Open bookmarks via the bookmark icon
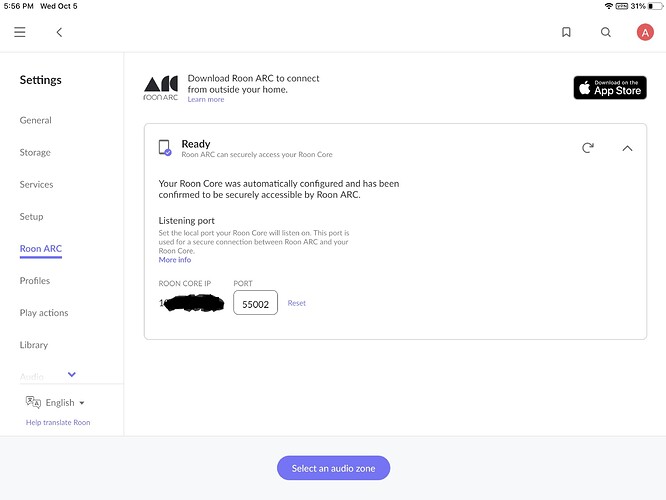This screenshot has width=666, height=500. 566,32
